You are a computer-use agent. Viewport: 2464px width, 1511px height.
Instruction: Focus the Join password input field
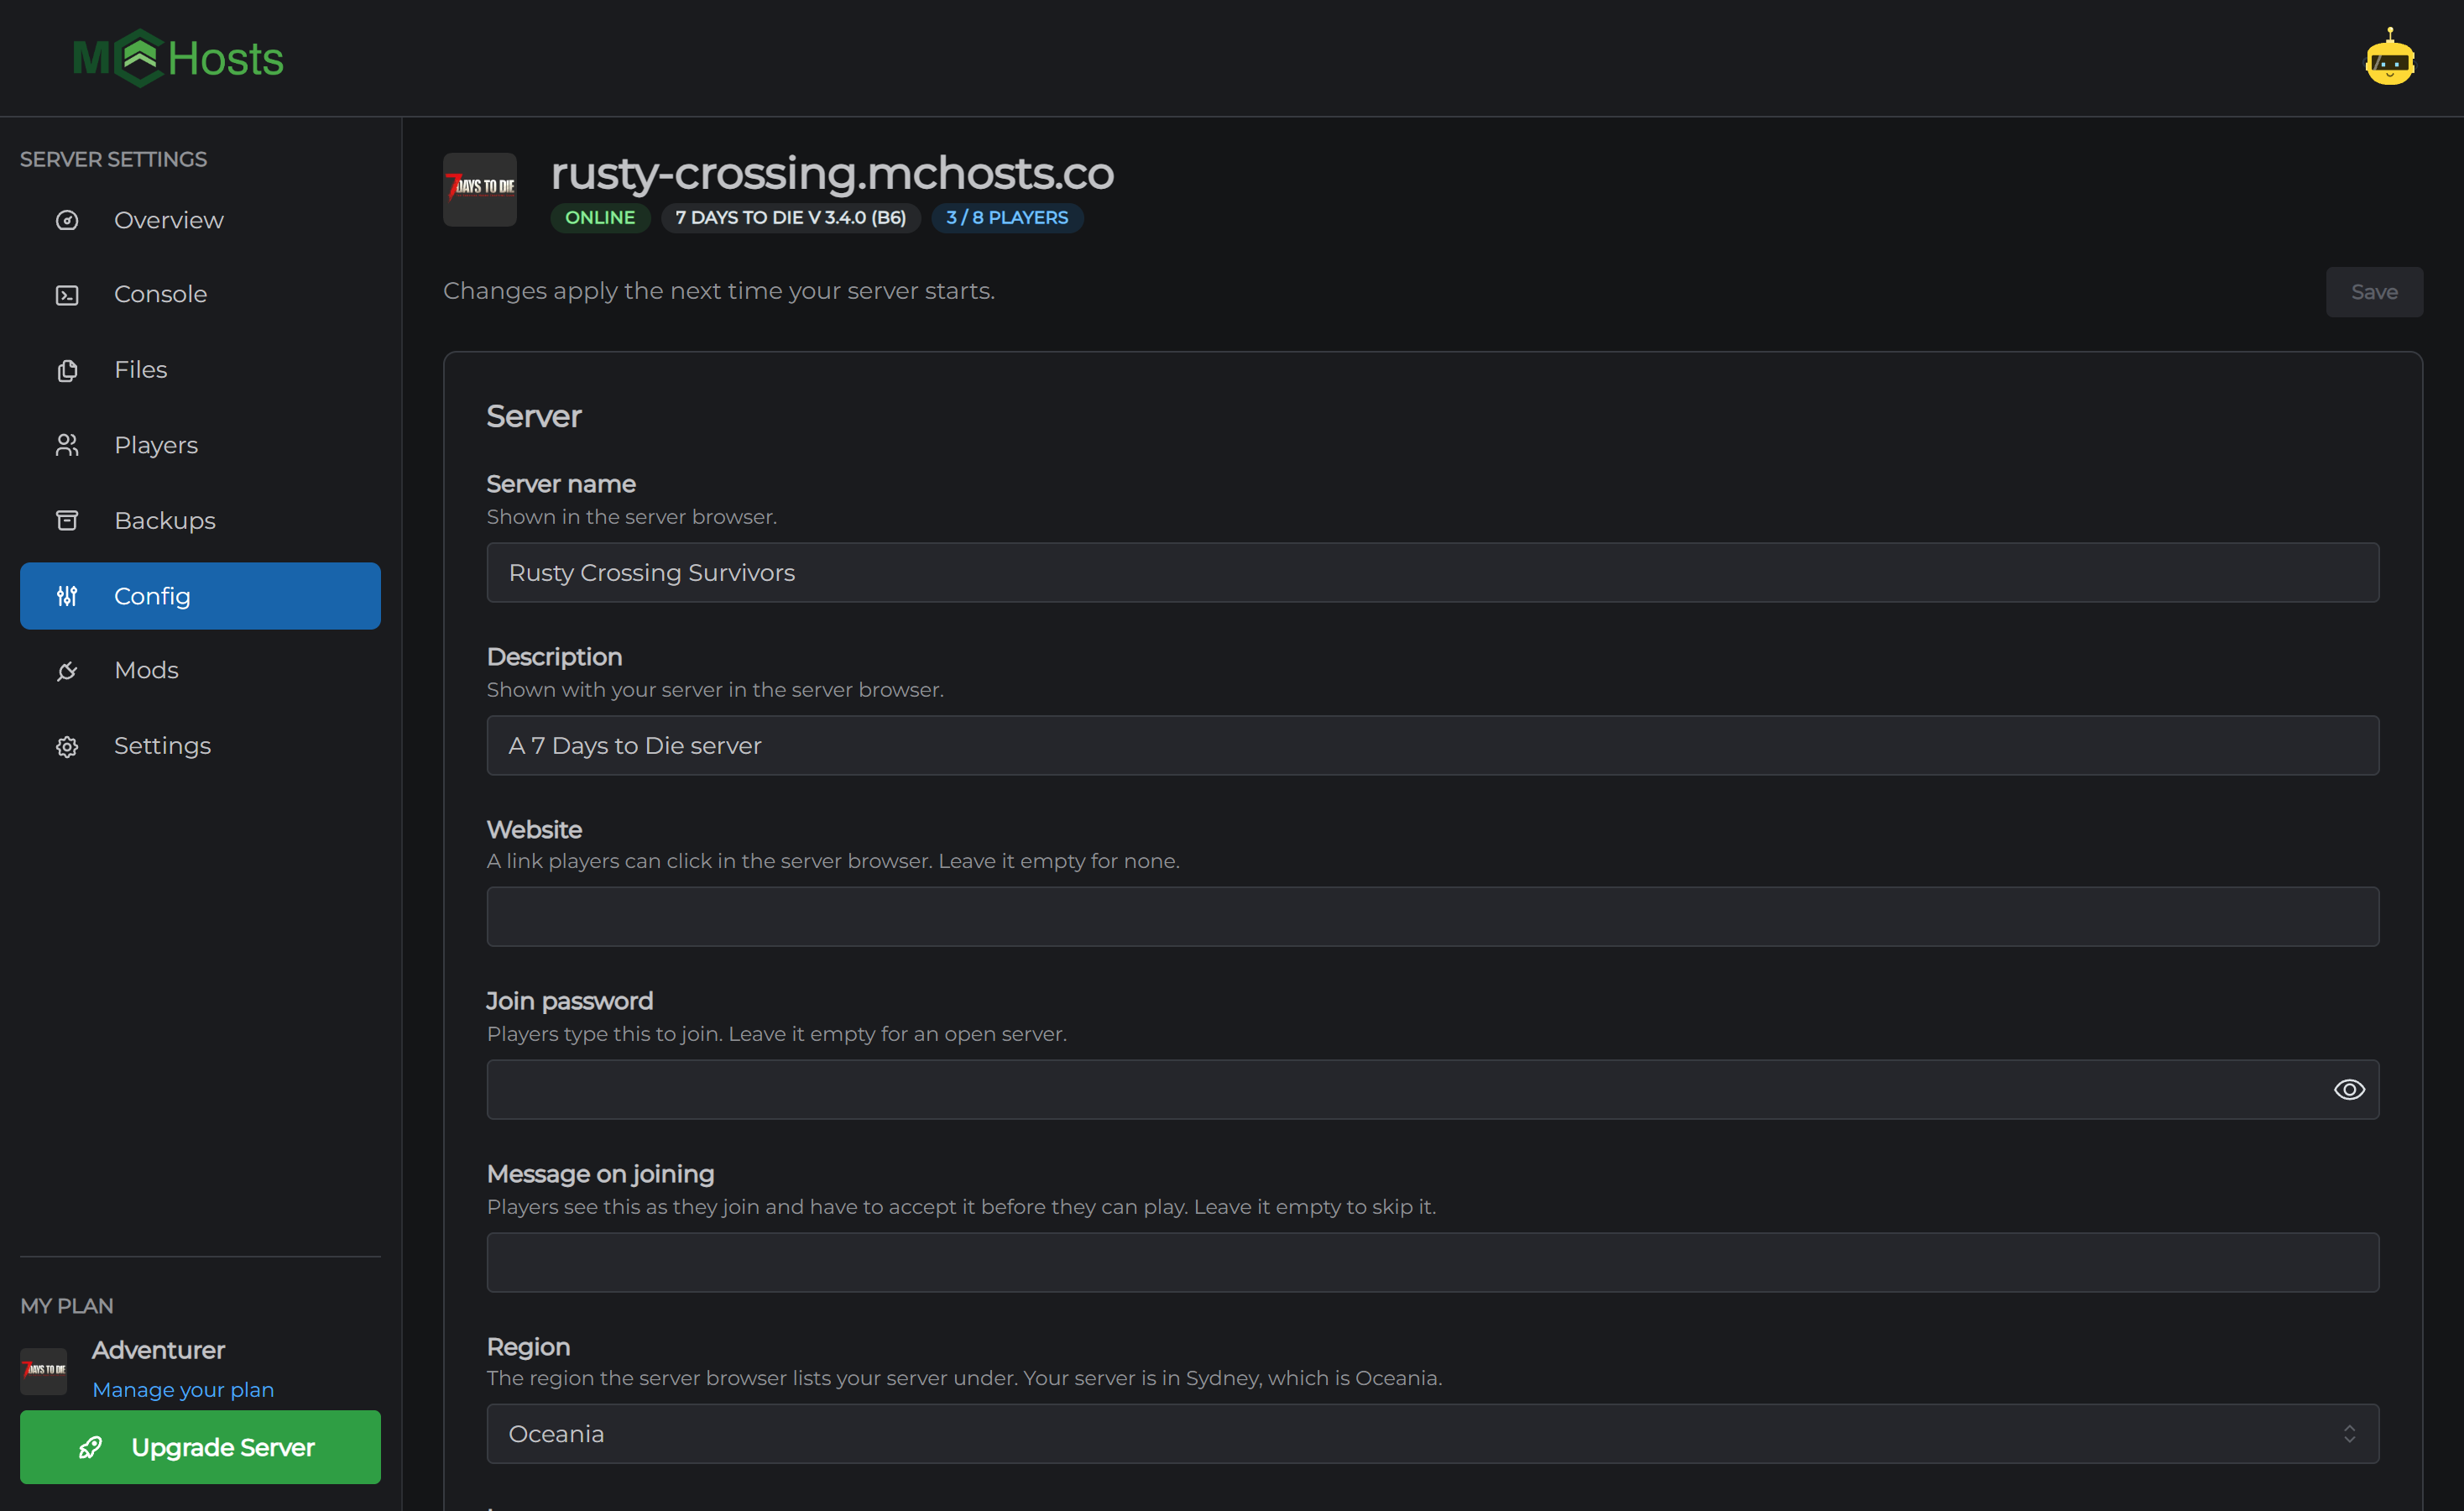click(x=1432, y=1090)
